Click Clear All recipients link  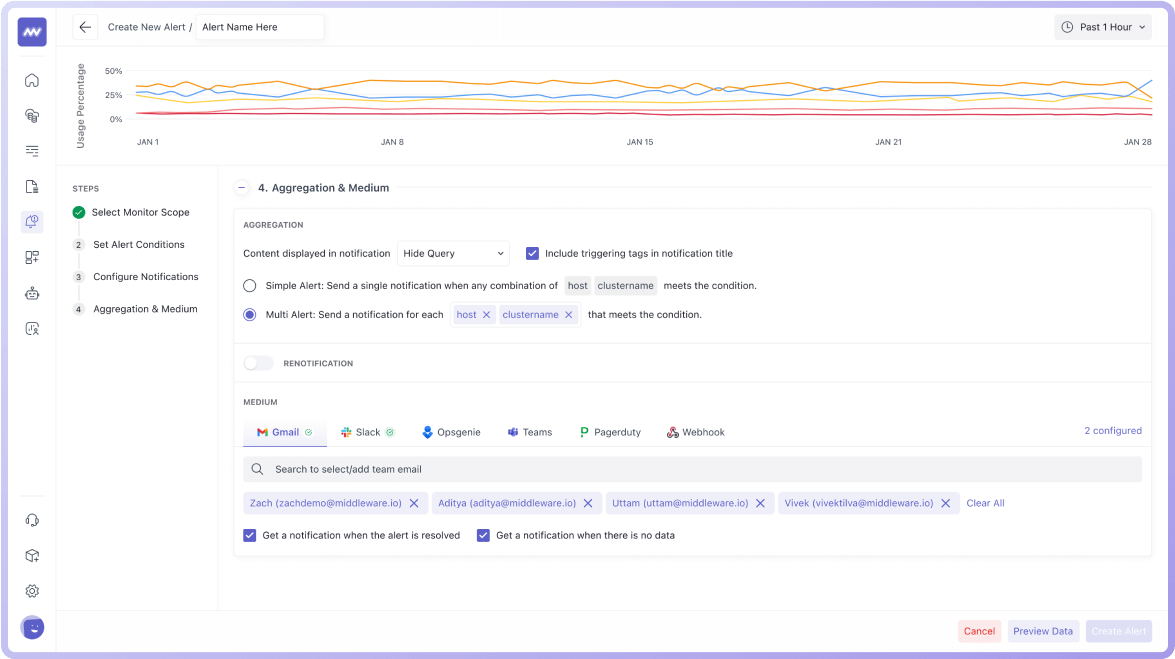coord(985,503)
